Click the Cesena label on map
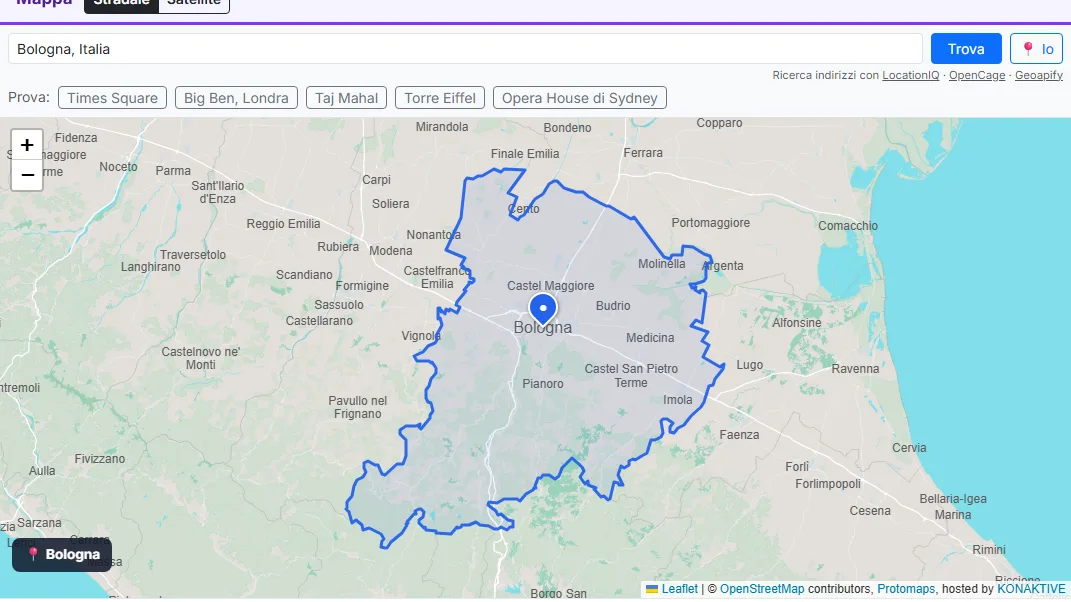Viewport: 1071px width, 602px height. (x=870, y=511)
